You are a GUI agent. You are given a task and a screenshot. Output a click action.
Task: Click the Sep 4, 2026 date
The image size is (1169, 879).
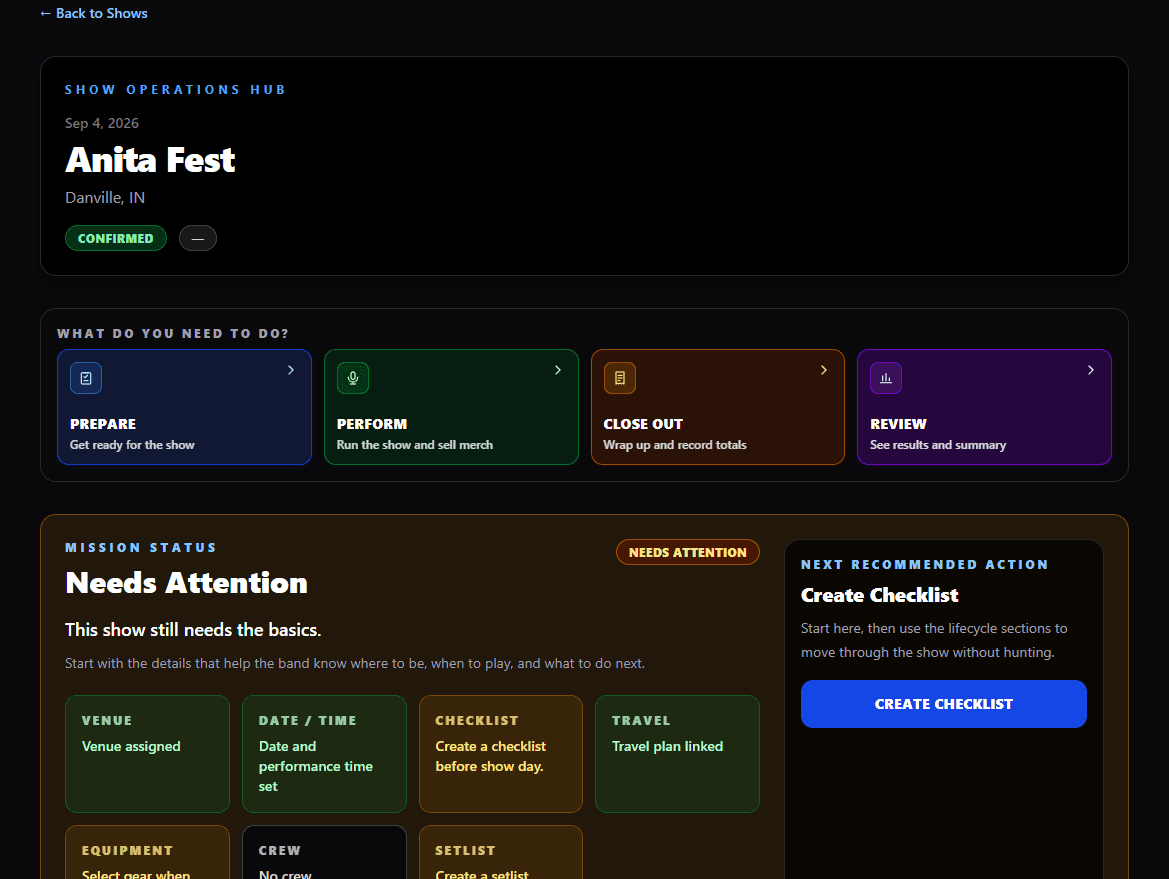(101, 123)
